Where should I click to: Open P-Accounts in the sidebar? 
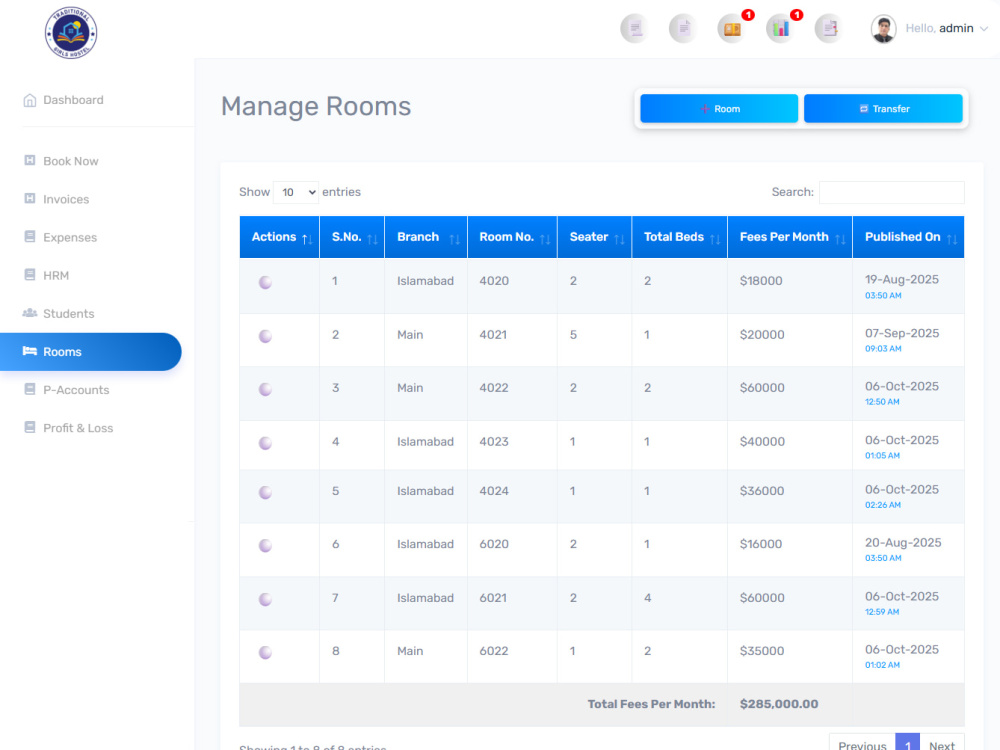(x=76, y=390)
